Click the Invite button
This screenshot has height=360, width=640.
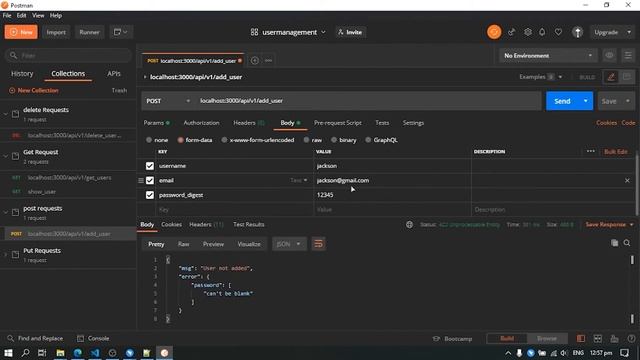pos(350,32)
